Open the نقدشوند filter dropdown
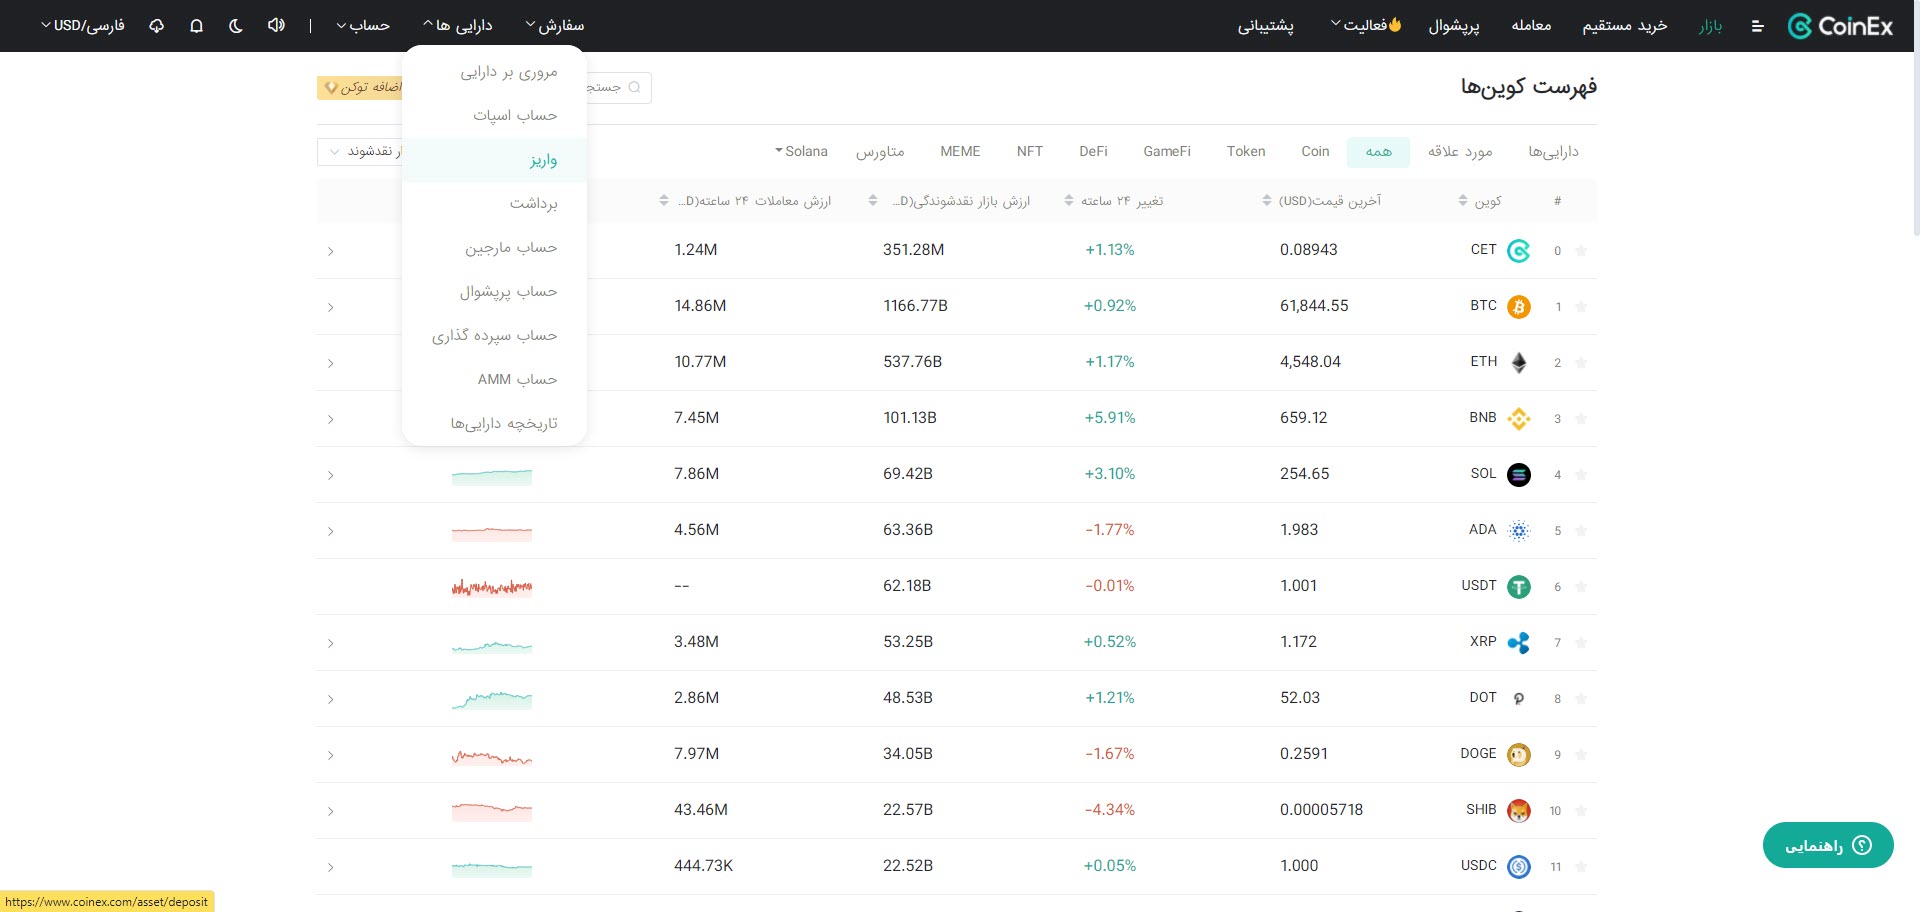Viewport: 1920px width, 912px height. [360, 151]
